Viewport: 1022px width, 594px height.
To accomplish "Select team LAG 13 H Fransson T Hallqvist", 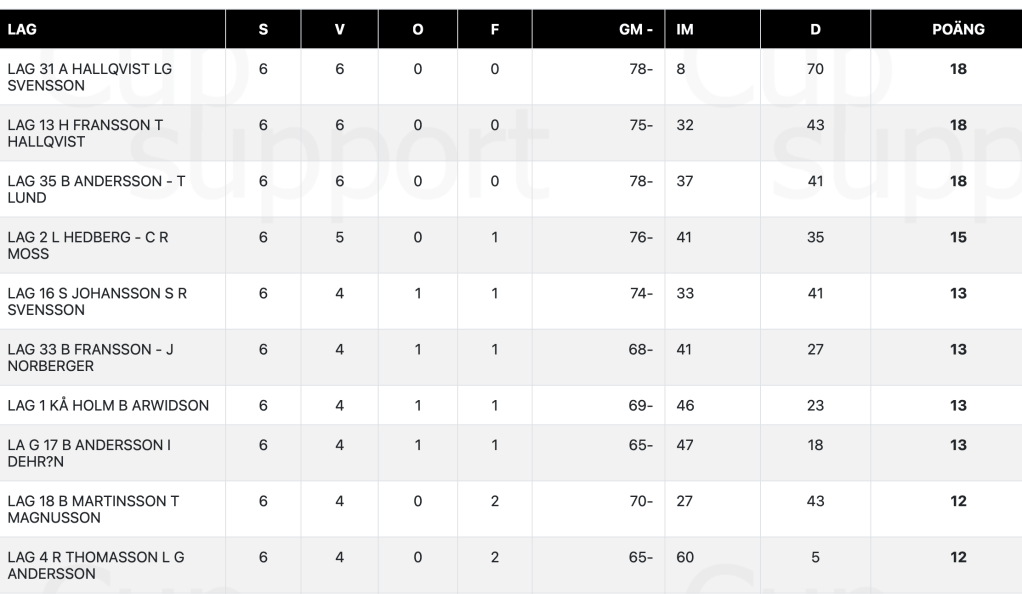I will click(x=84, y=133).
